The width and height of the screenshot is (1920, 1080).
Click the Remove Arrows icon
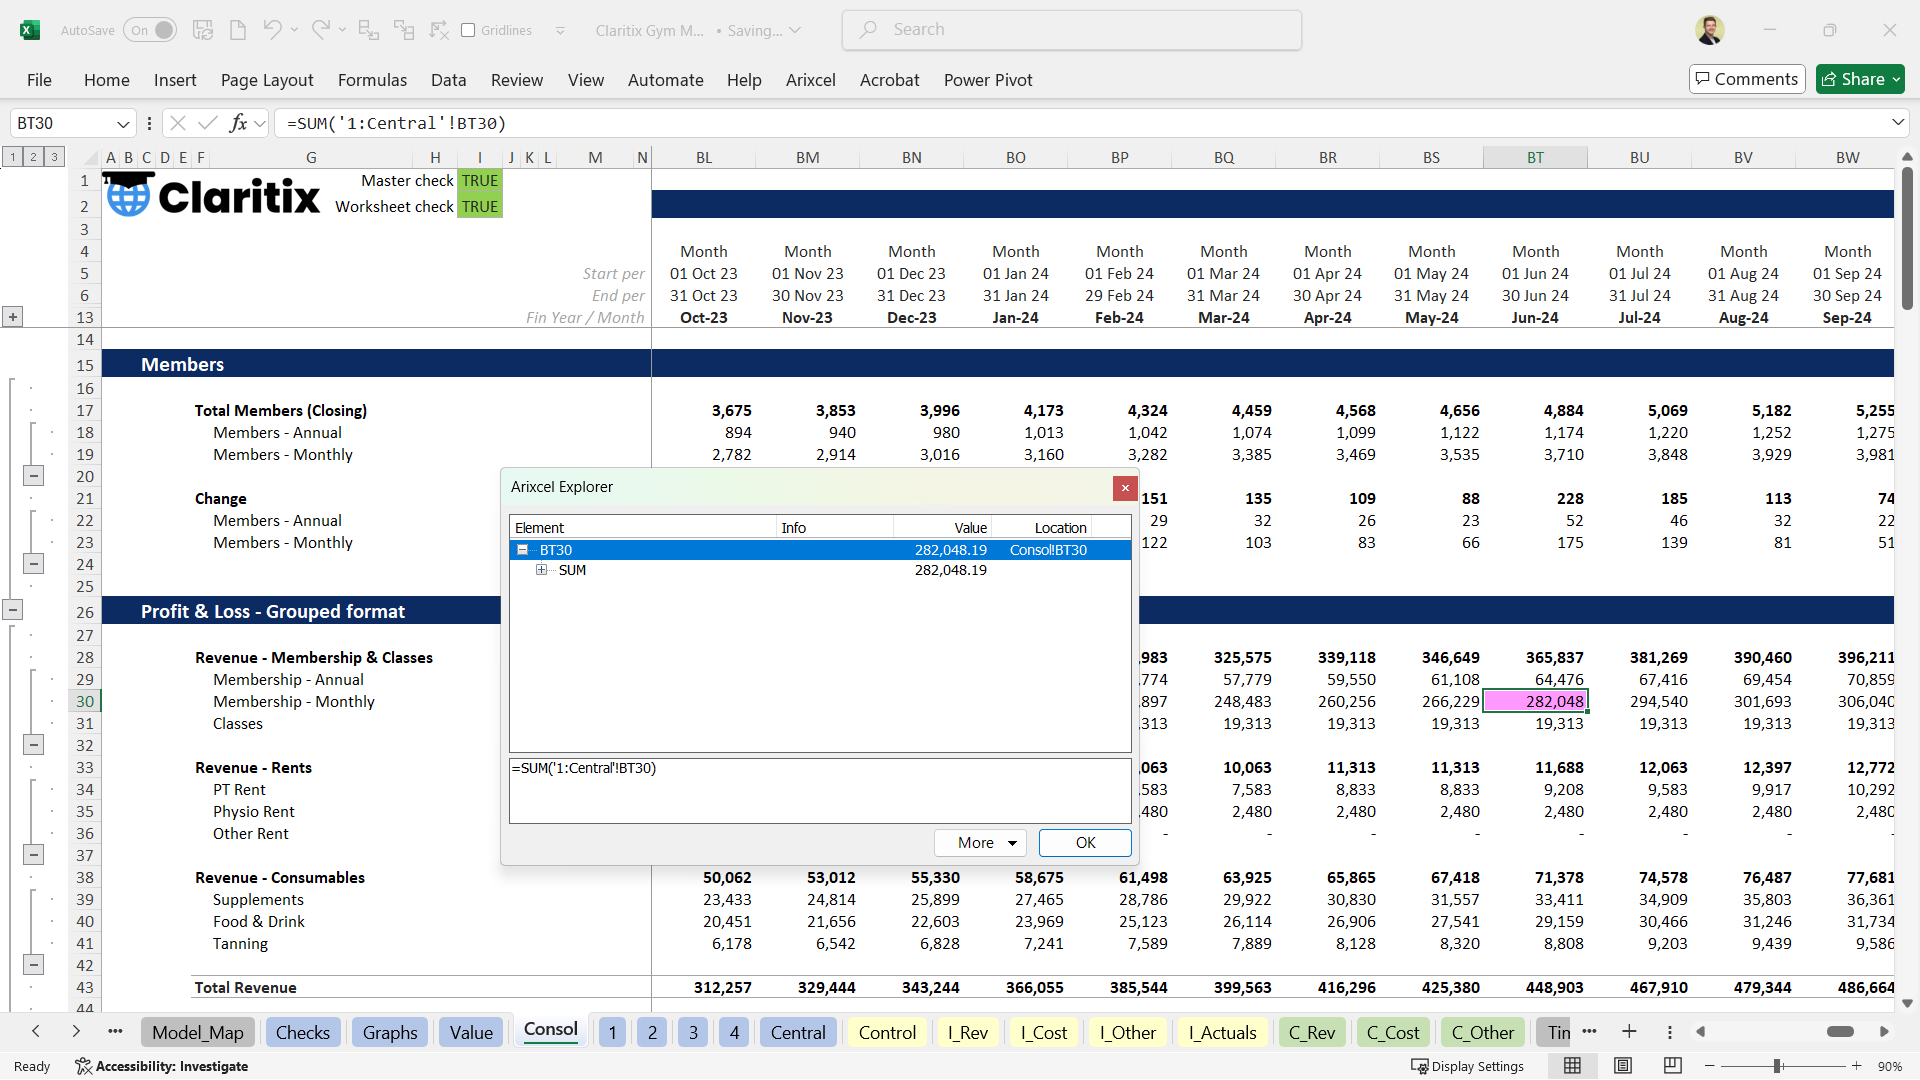coord(439,30)
